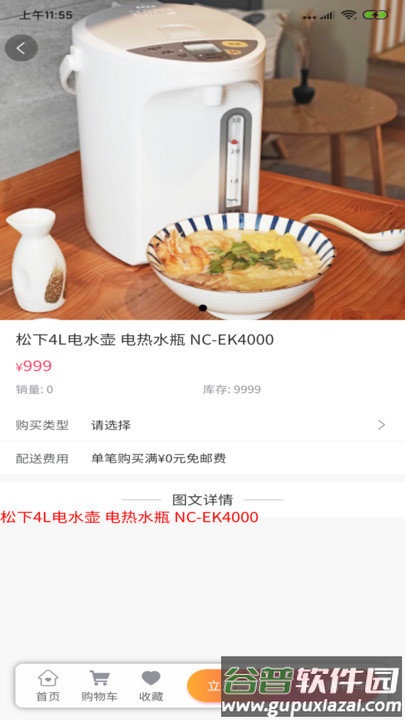Click the Wi-Fi status bar icon

[x=349, y=15]
